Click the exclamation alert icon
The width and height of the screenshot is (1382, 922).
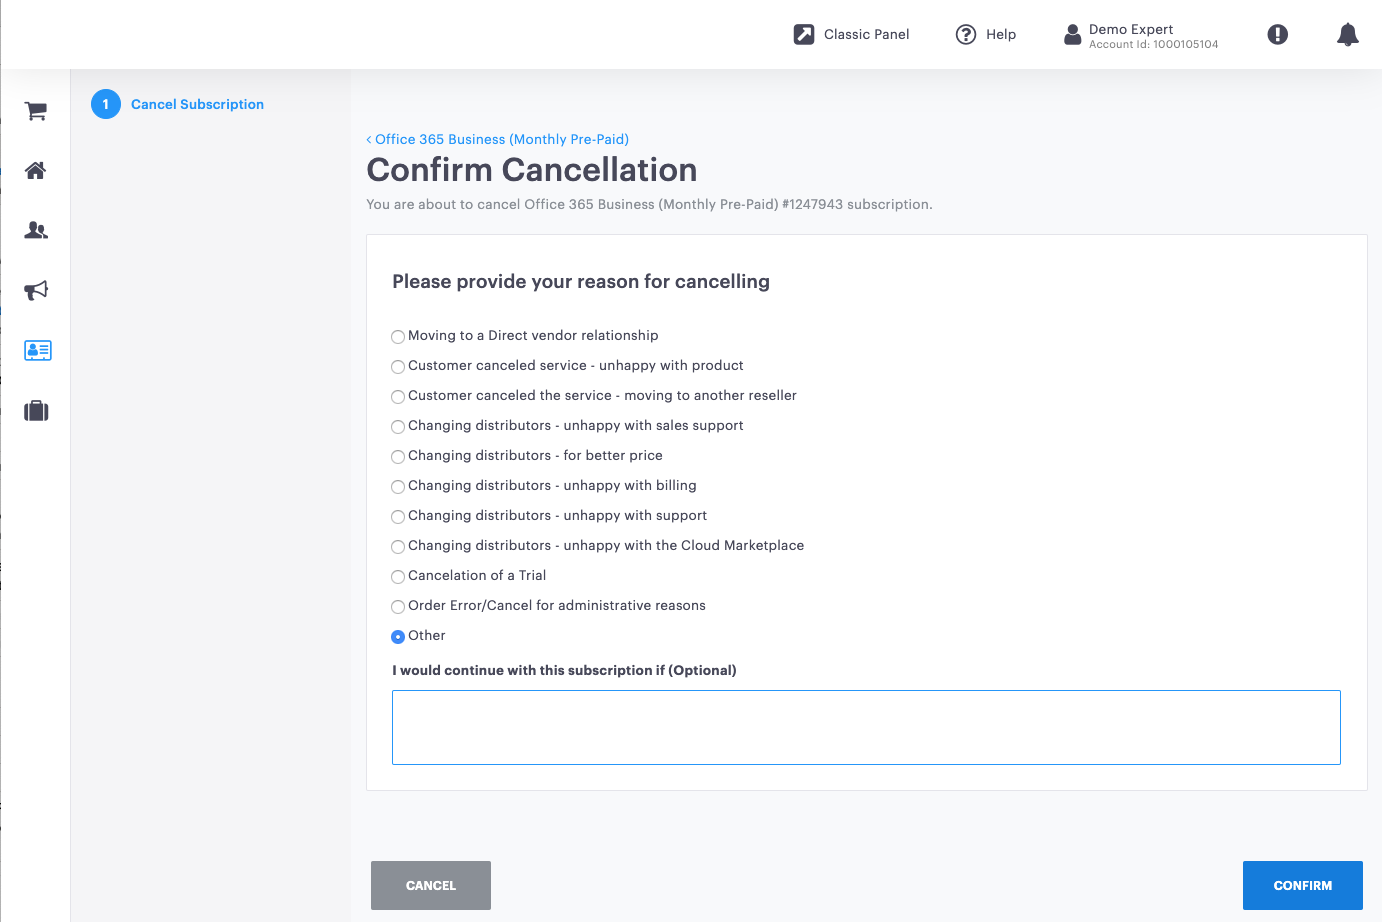pyautogui.click(x=1277, y=34)
